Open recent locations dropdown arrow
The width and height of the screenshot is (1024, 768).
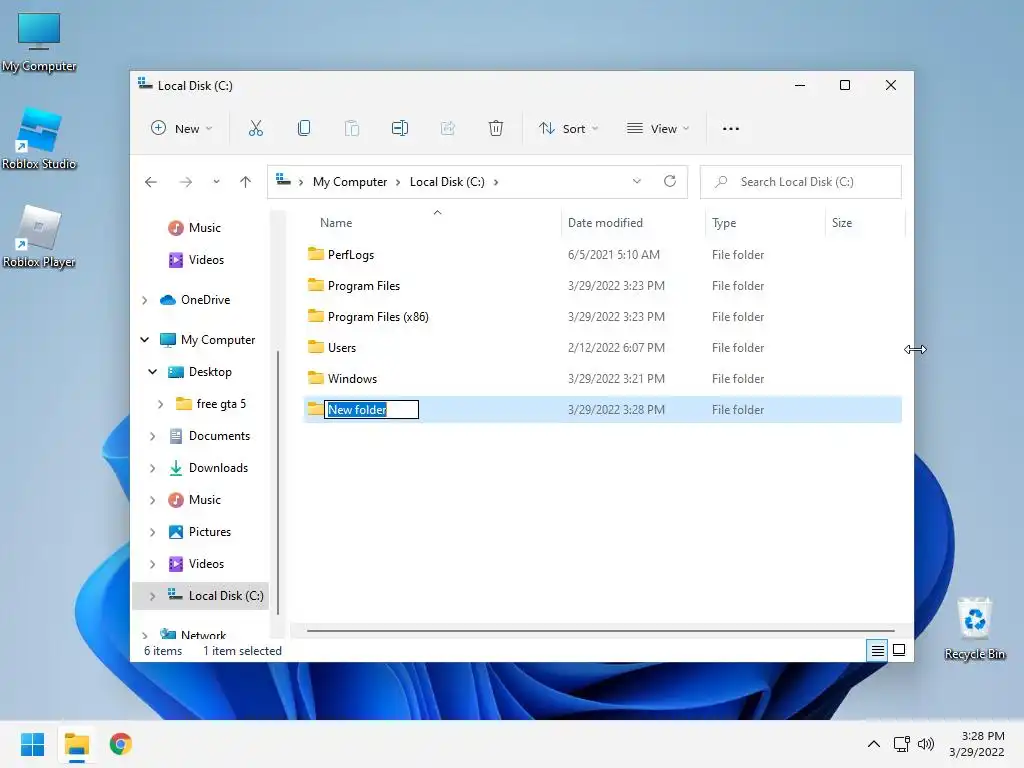click(x=216, y=182)
